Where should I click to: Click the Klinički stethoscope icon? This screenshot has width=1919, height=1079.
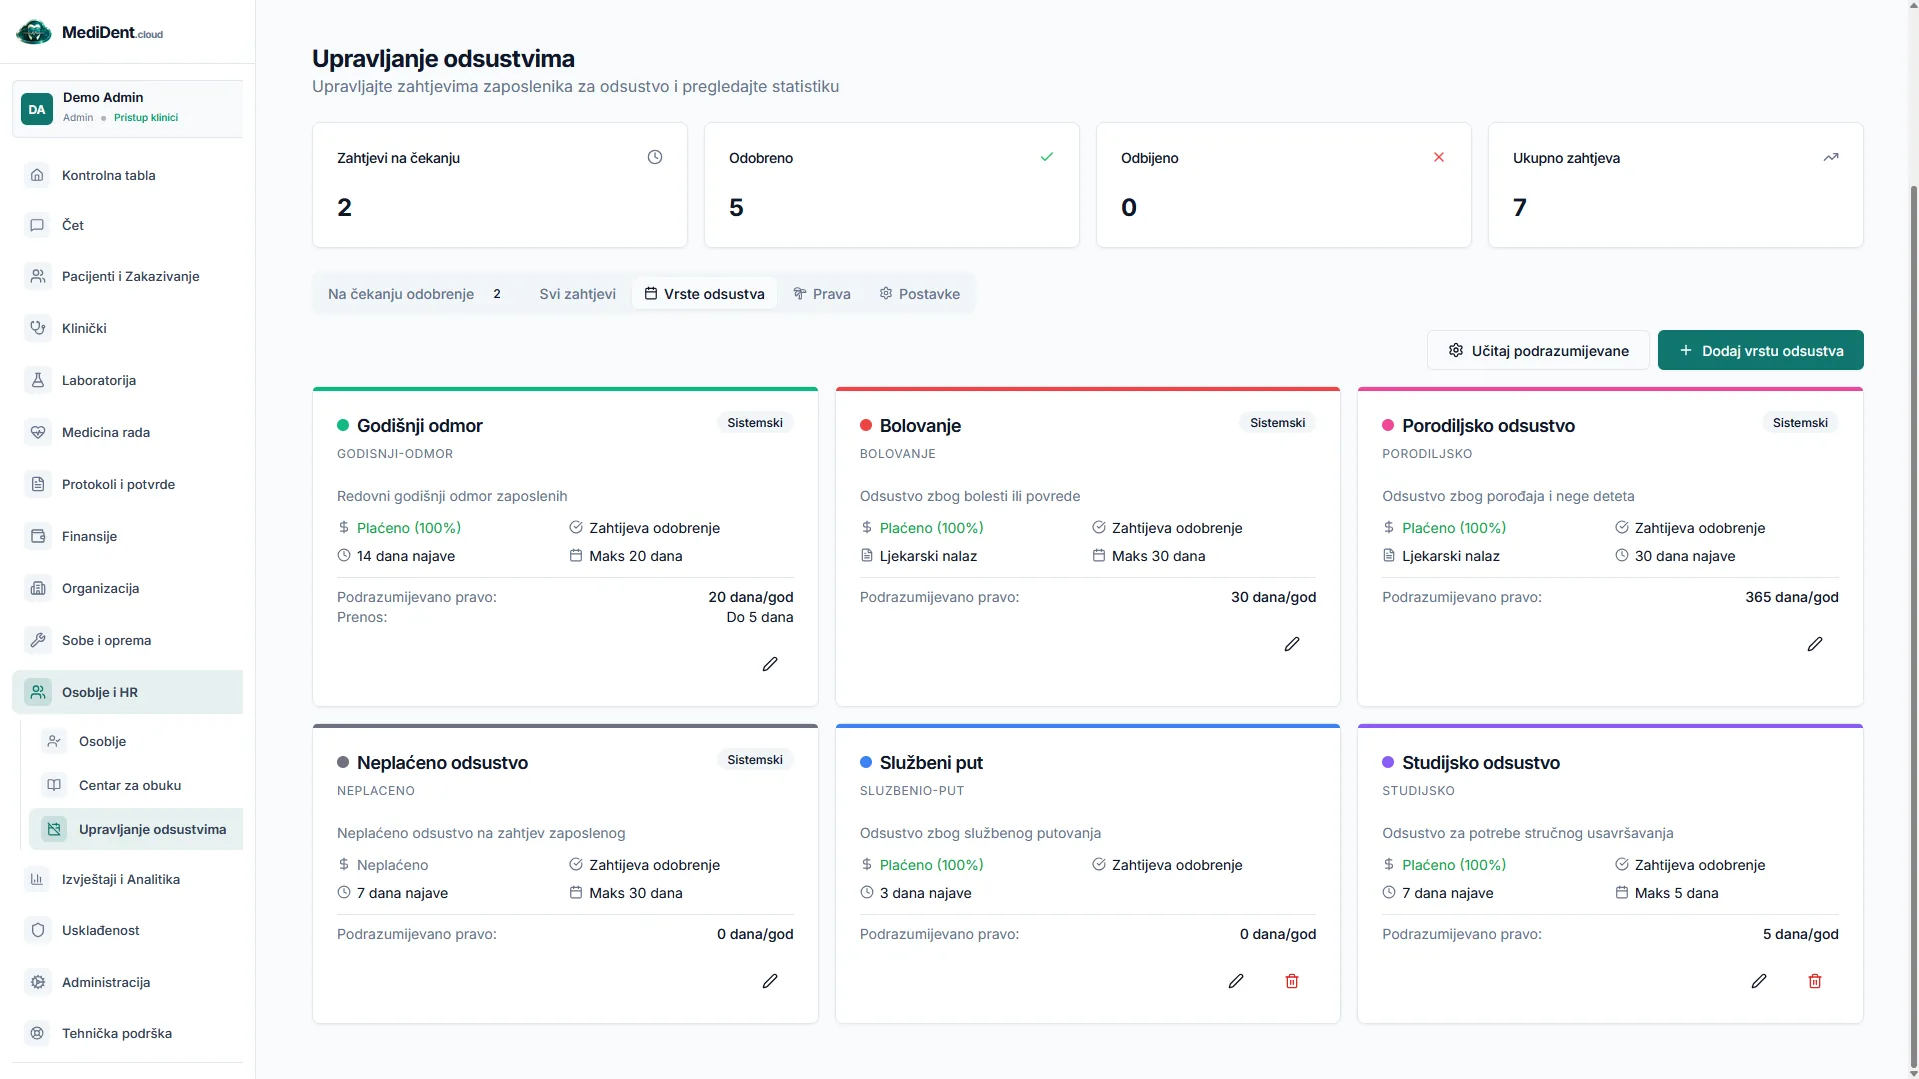click(x=37, y=328)
